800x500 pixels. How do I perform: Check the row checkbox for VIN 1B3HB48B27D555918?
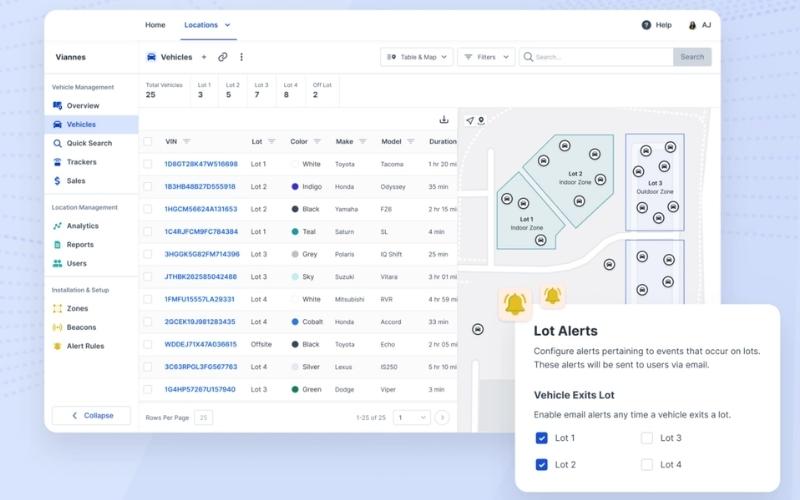(147, 187)
